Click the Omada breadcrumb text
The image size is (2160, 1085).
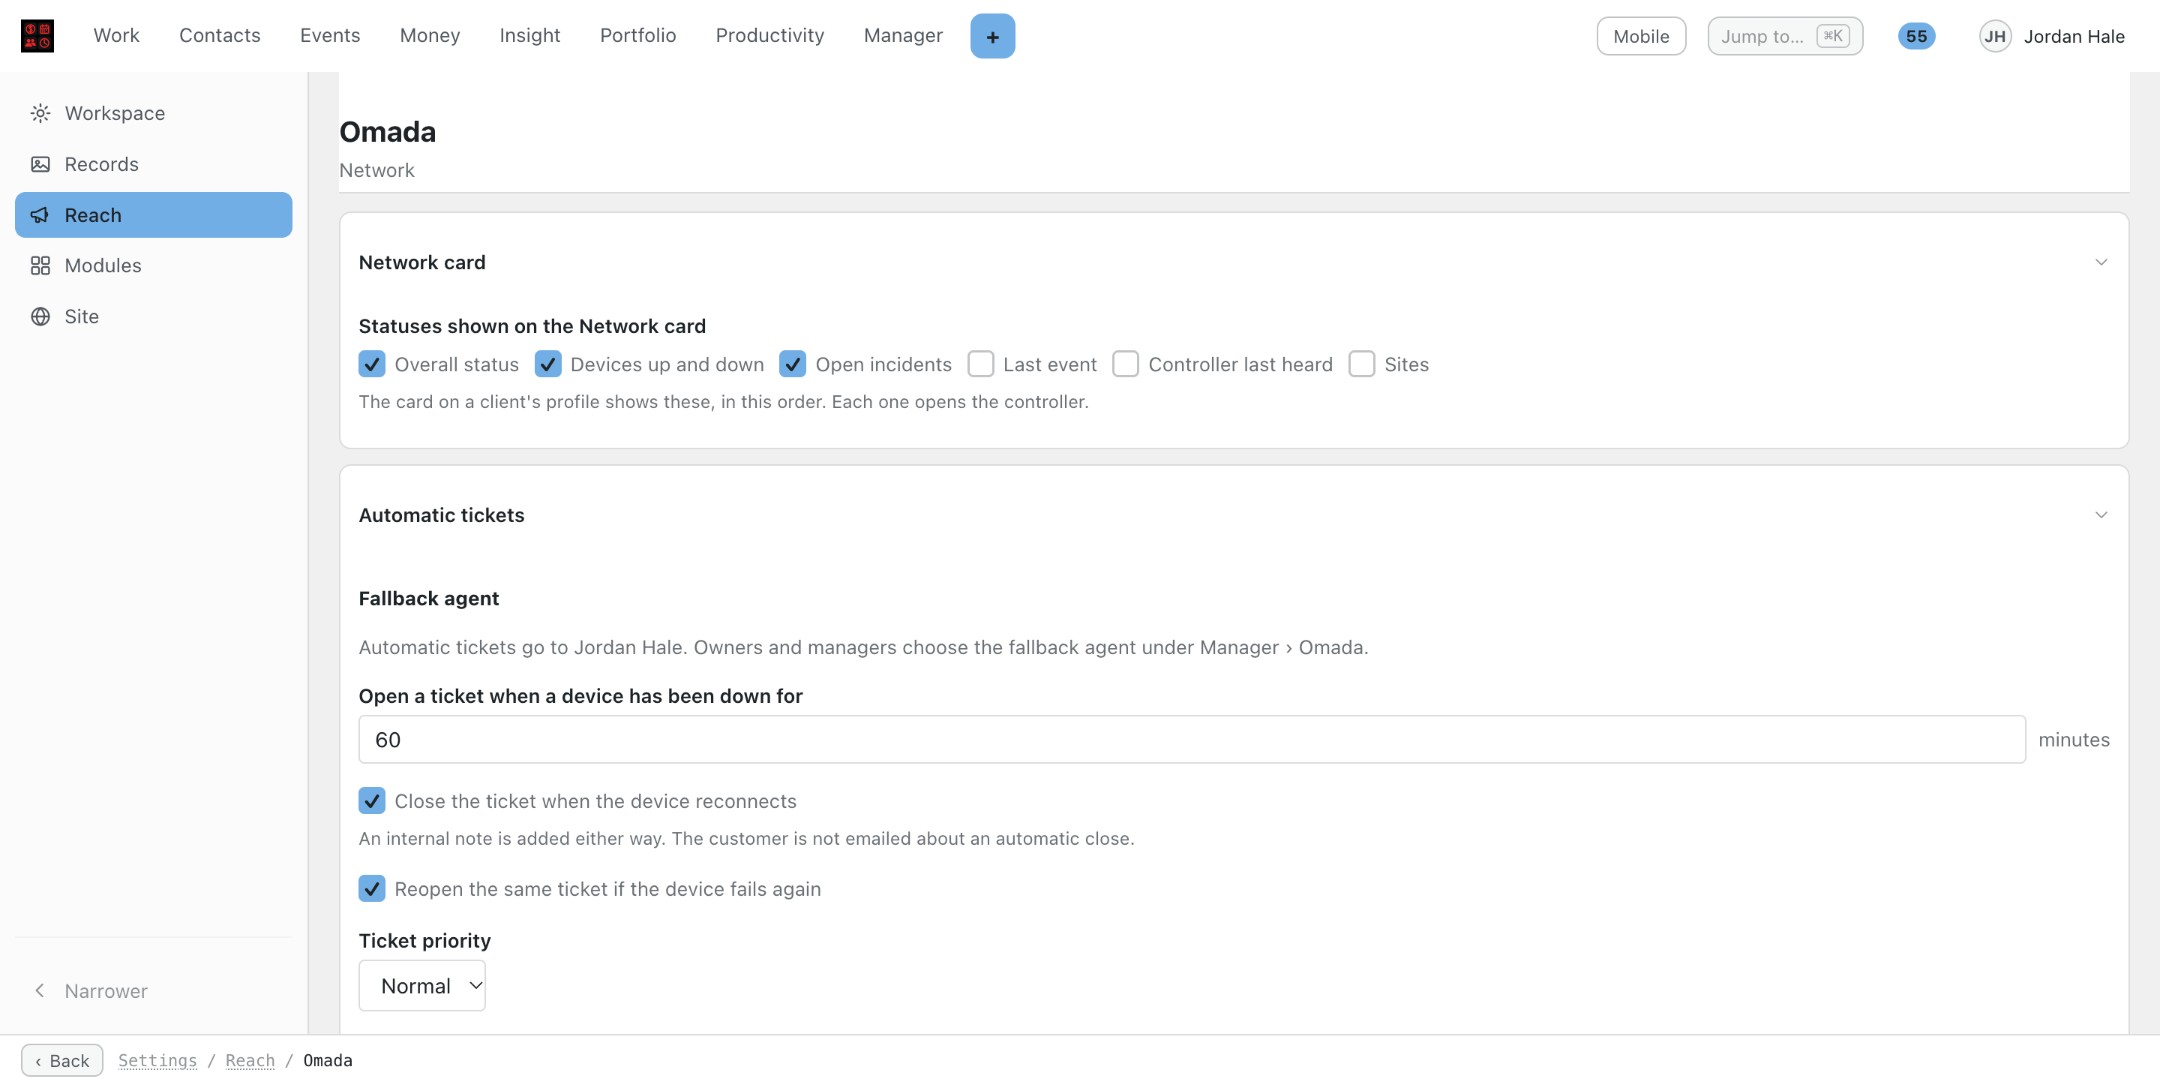pyautogui.click(x=328, y=1061)
